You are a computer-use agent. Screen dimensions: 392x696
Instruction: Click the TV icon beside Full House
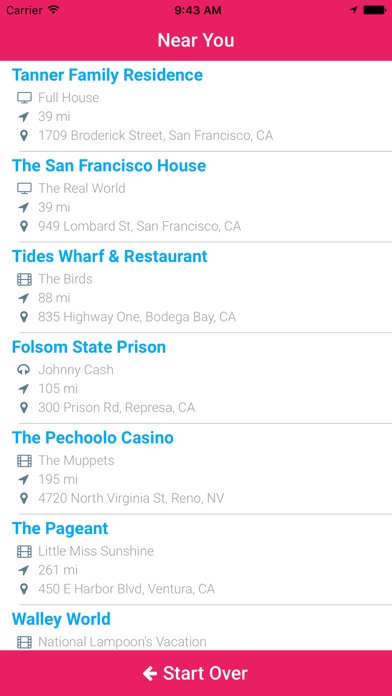coord(24,98)
